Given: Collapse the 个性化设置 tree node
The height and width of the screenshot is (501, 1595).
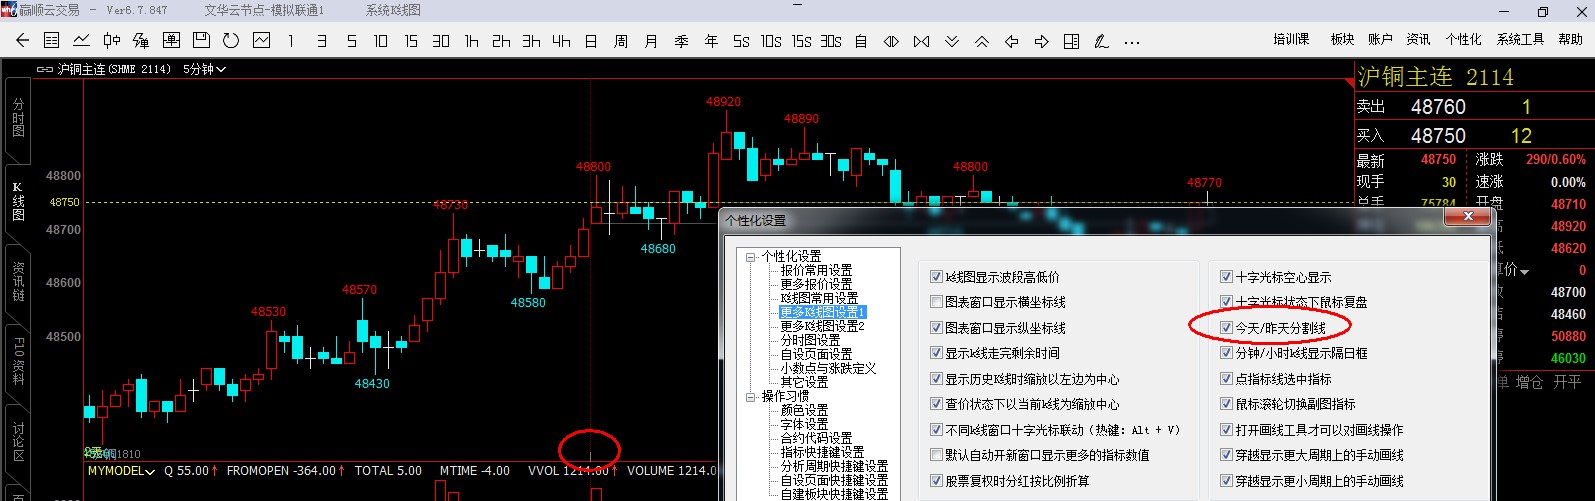Looking at the screenshot, I should point(750,256).
